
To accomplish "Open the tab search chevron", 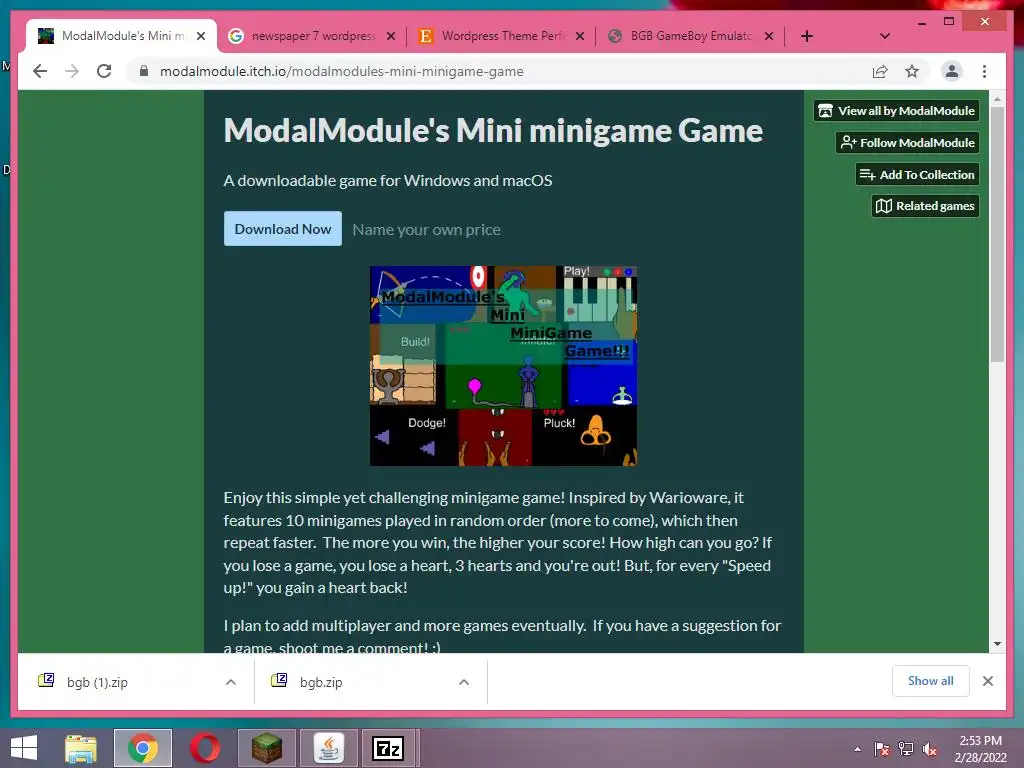I will point(884,36).
